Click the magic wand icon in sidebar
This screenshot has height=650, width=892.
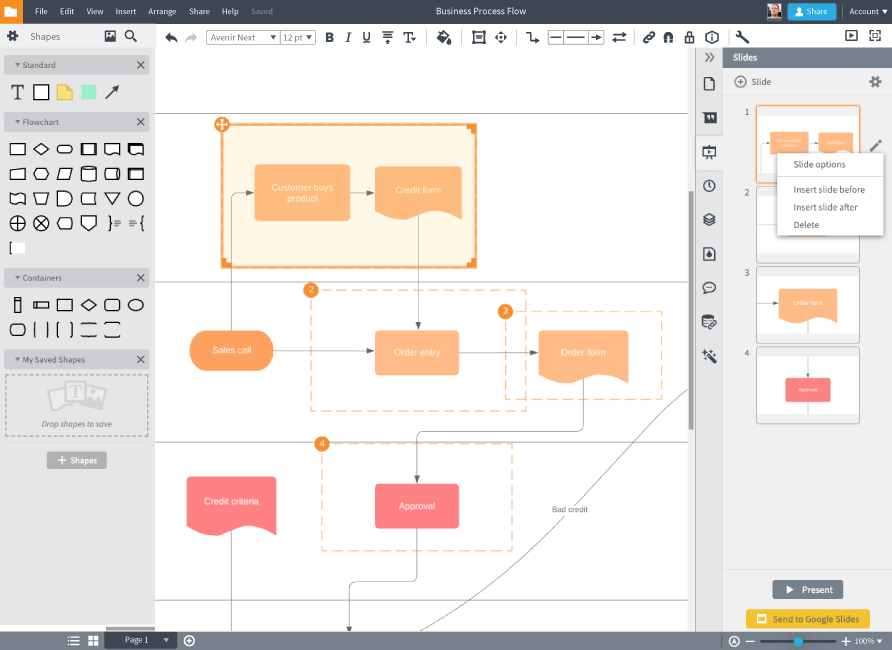tap(709, 355)
